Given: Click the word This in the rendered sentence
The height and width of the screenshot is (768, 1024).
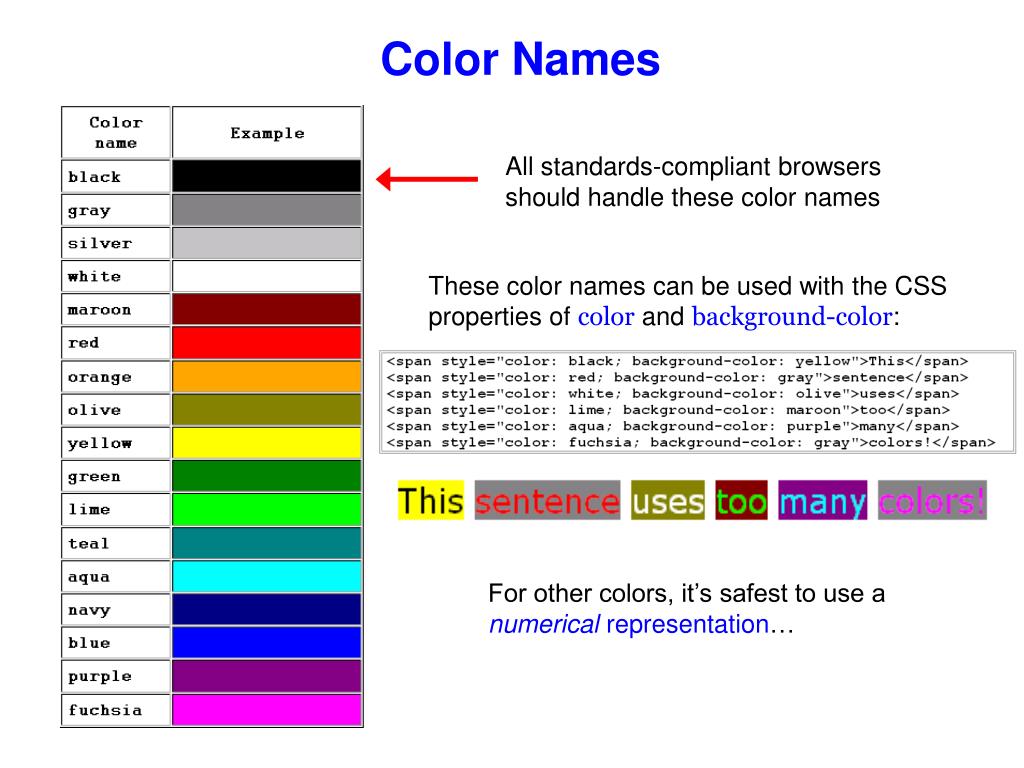Looking at the screenshot, I should 430,501.
